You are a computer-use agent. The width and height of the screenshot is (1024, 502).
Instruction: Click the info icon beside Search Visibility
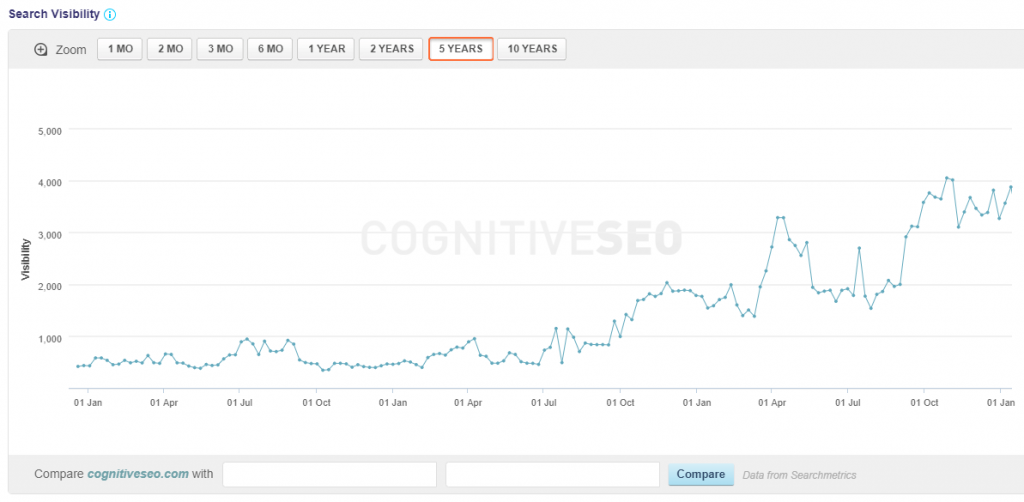[x=110, y=14]
